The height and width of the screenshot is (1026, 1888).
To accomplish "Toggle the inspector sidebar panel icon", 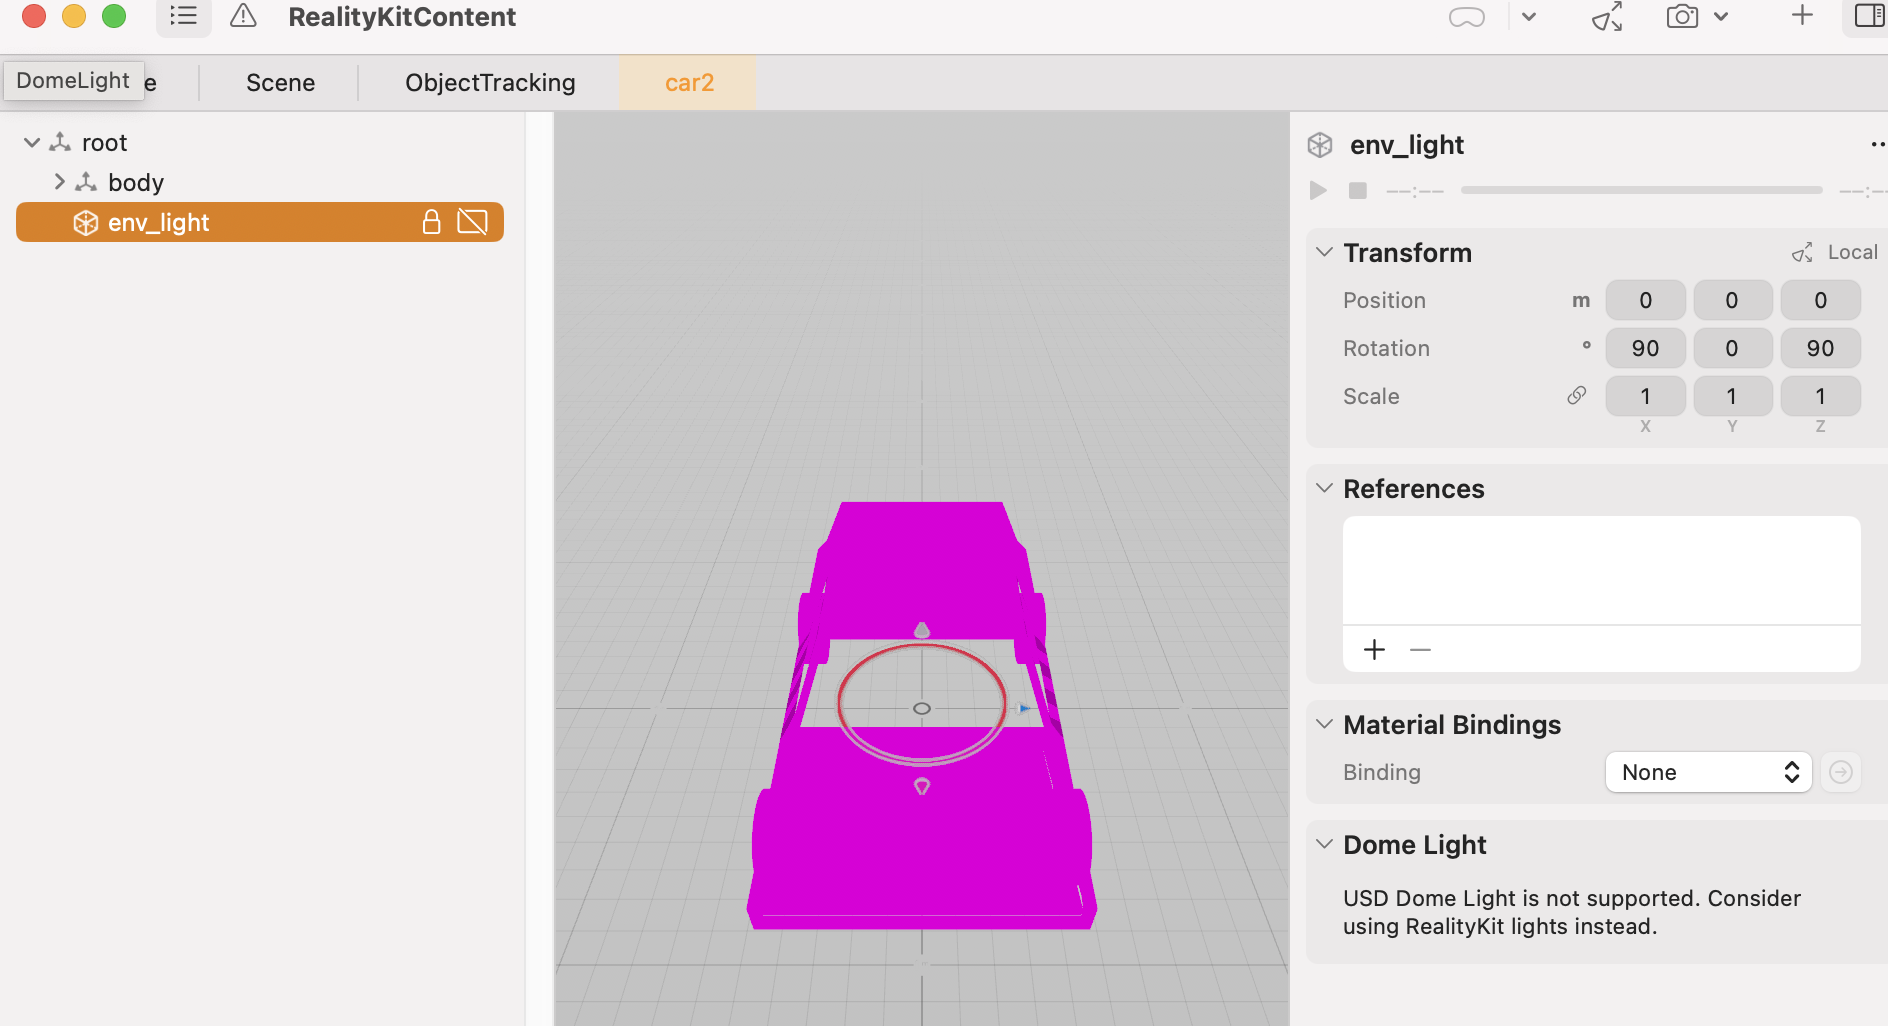I will pyautogui.click(x=1868, y=16).
